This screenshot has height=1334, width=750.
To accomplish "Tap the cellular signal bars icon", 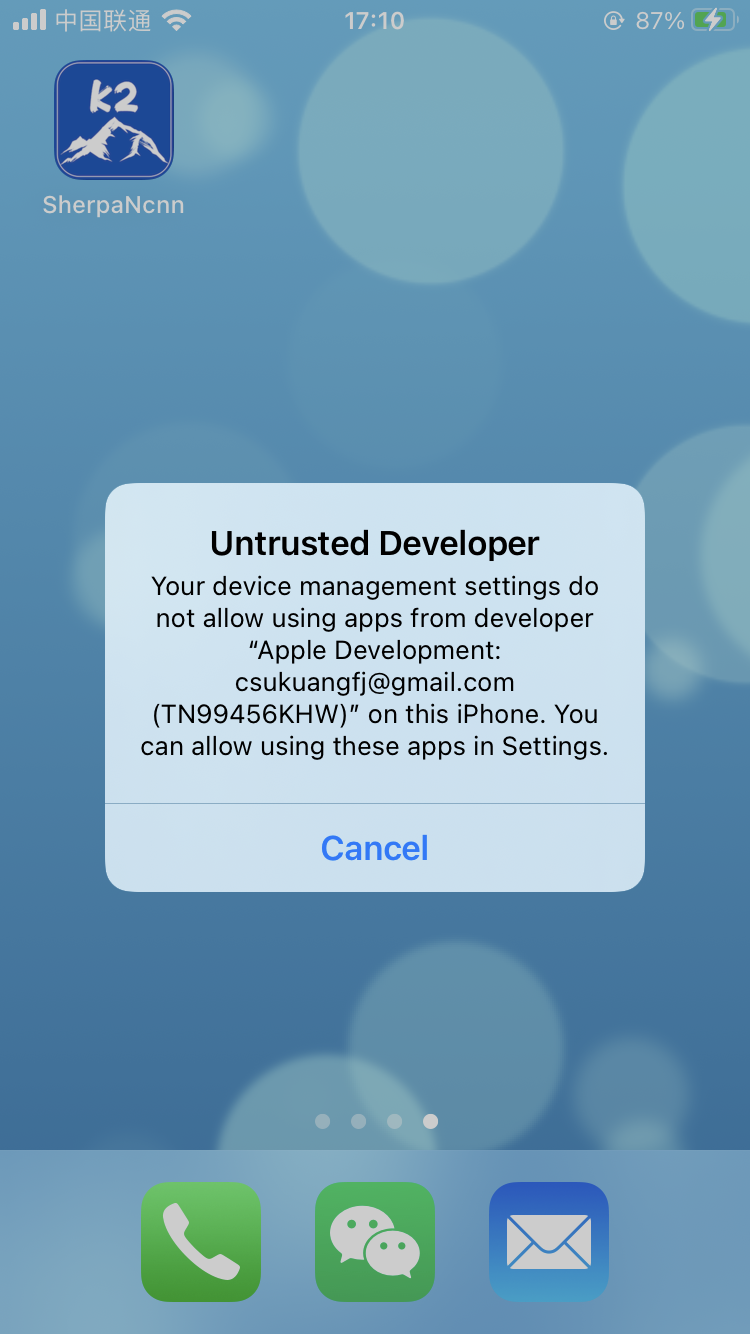I will point(30,20).
